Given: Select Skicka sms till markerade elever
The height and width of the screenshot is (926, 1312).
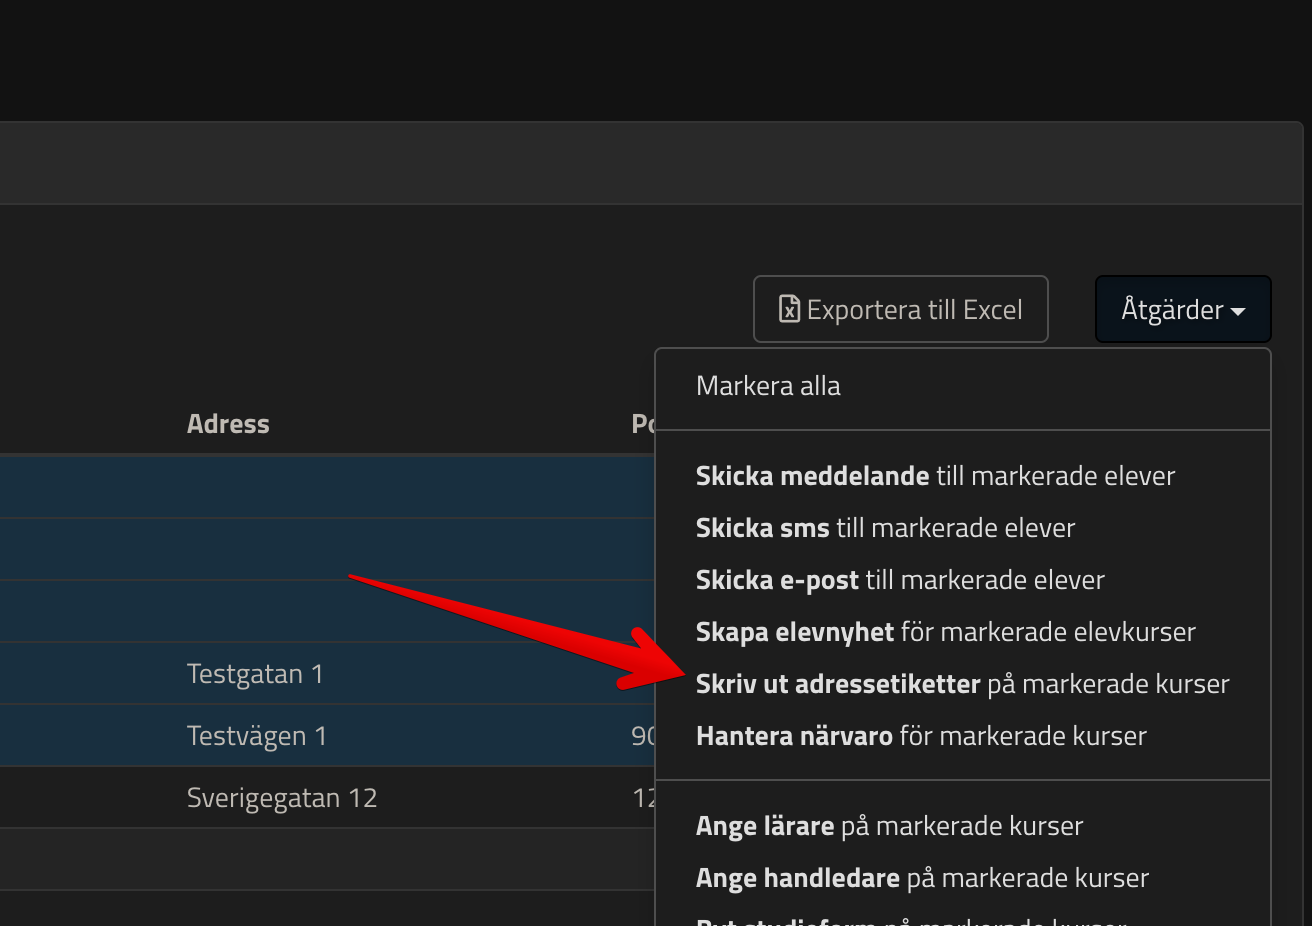Looking at the screenshot, I should [884, 528].
